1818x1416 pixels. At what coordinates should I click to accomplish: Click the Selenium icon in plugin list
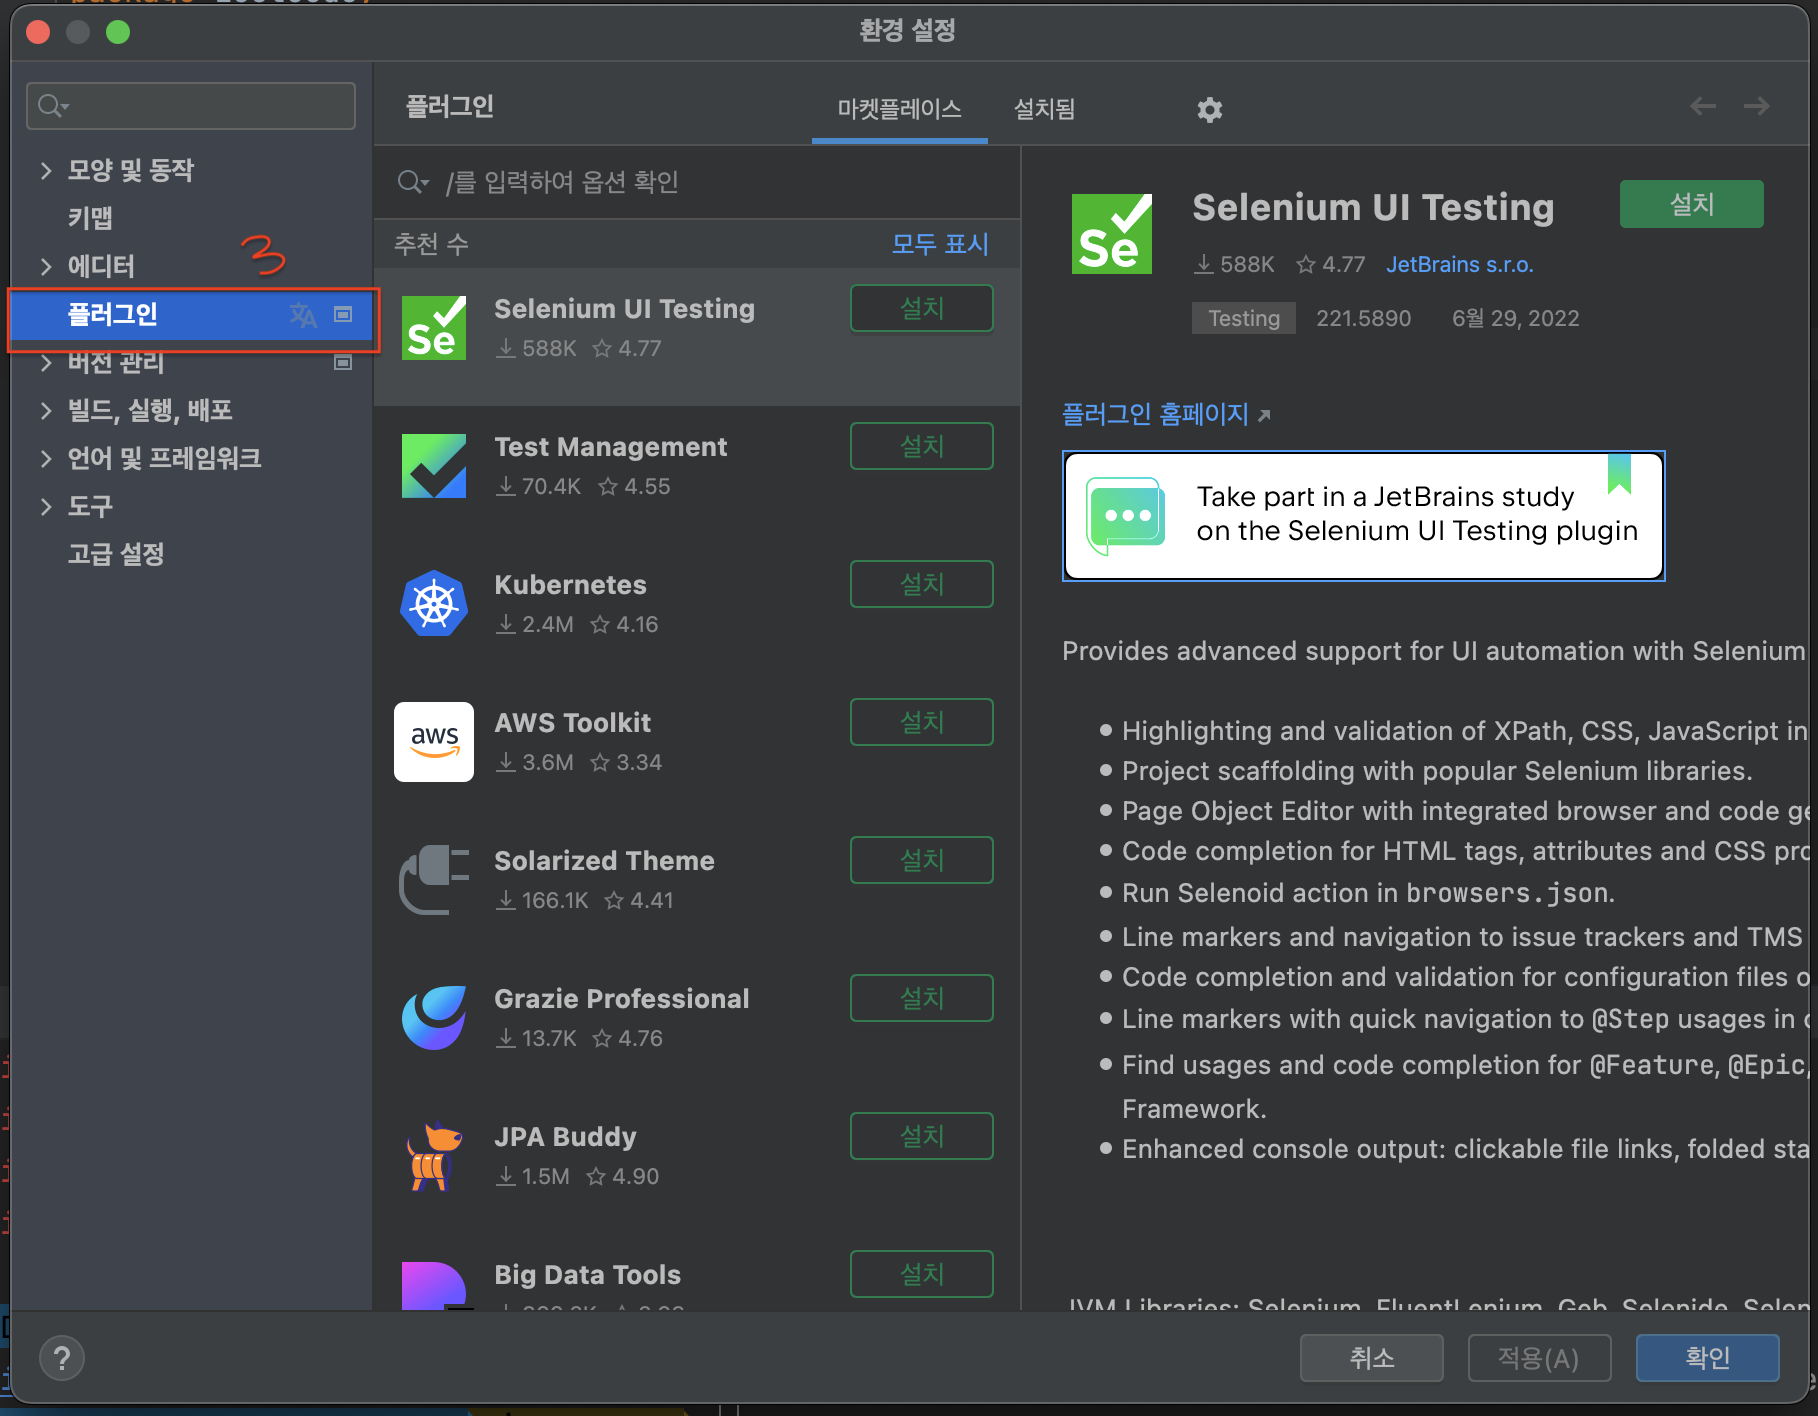coord(434,328)
